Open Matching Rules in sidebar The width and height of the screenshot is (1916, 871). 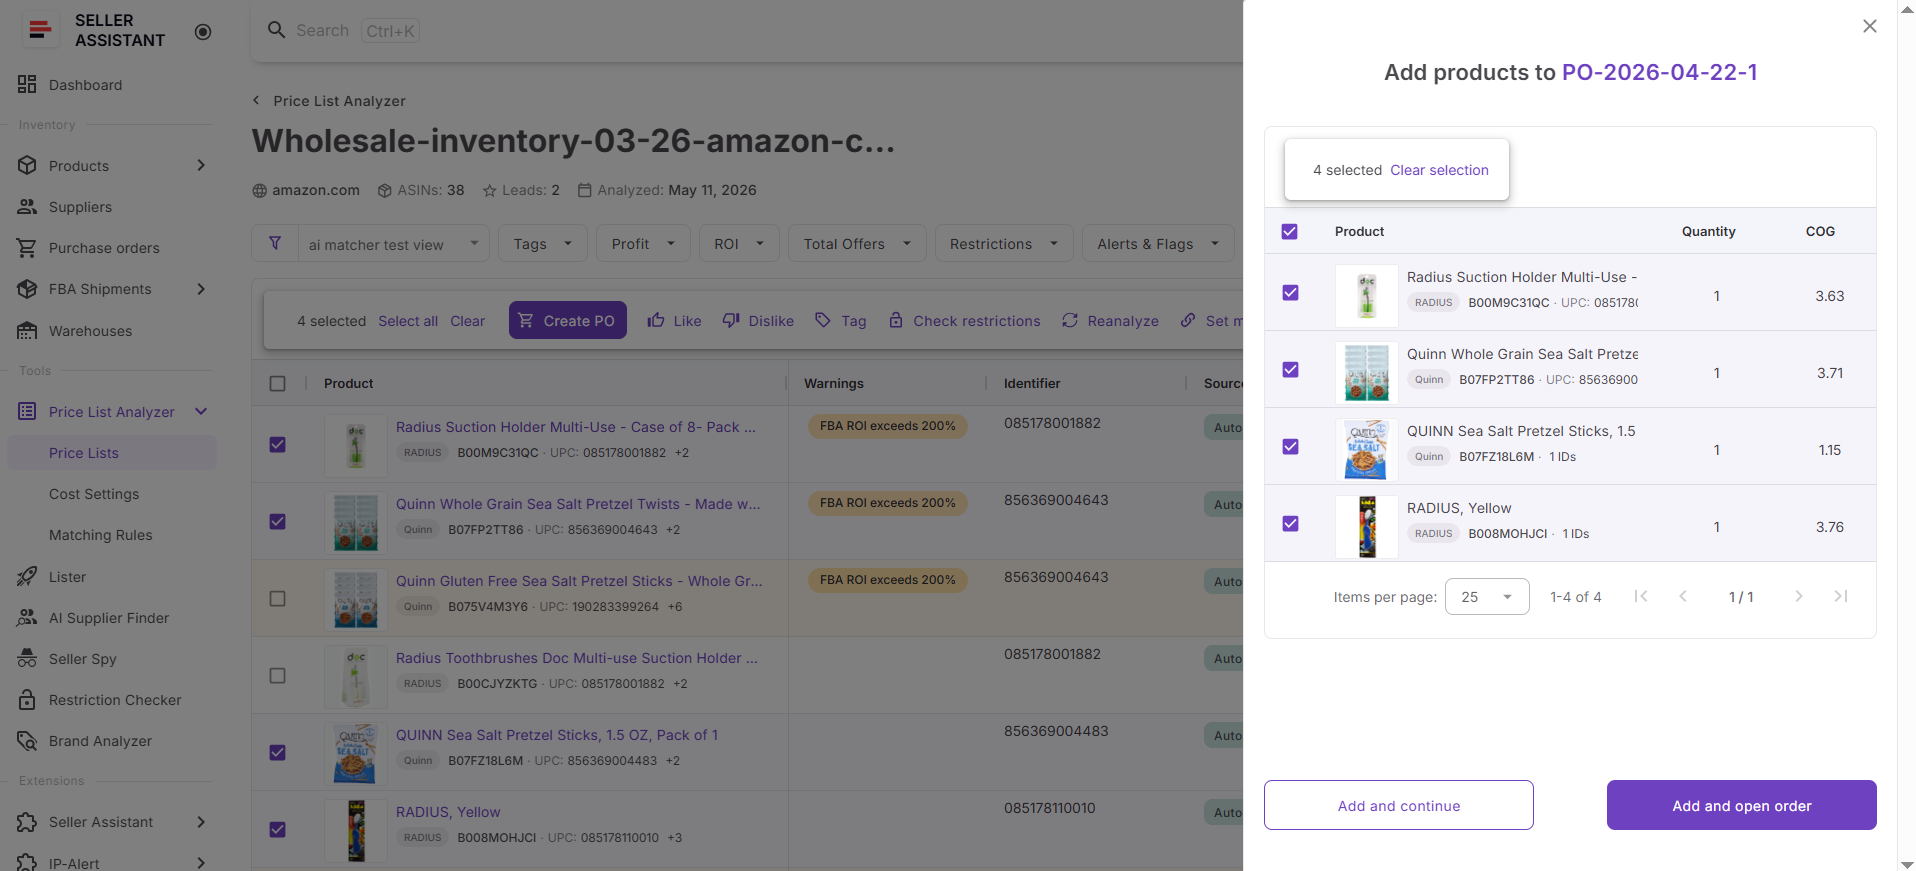(101, 535)
